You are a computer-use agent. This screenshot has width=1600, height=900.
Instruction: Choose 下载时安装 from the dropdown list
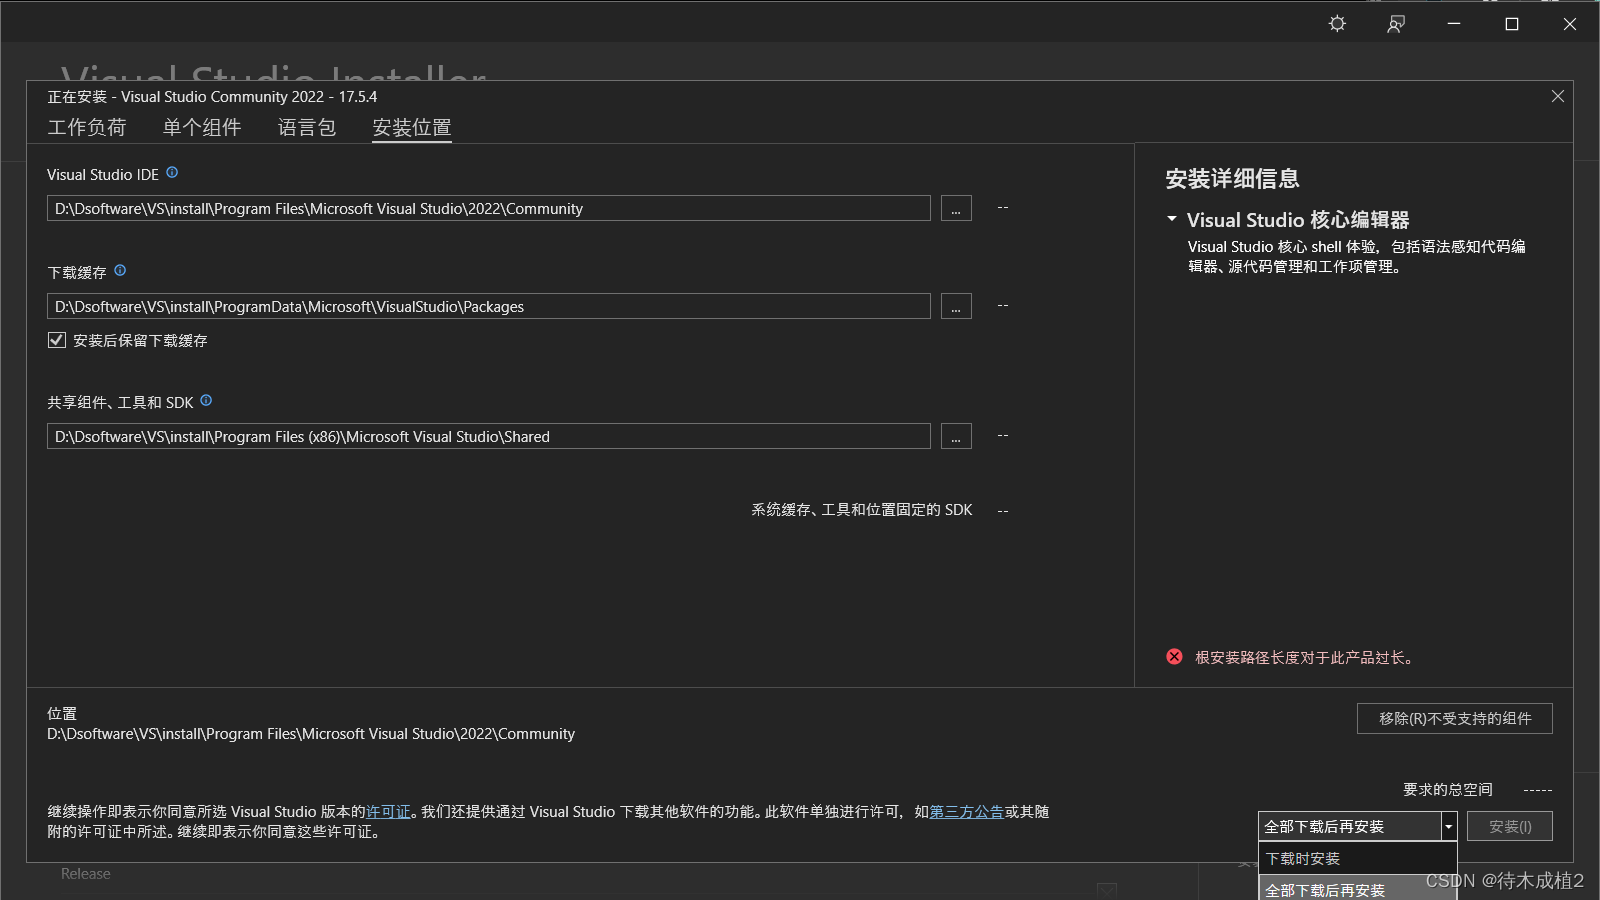1357,859
